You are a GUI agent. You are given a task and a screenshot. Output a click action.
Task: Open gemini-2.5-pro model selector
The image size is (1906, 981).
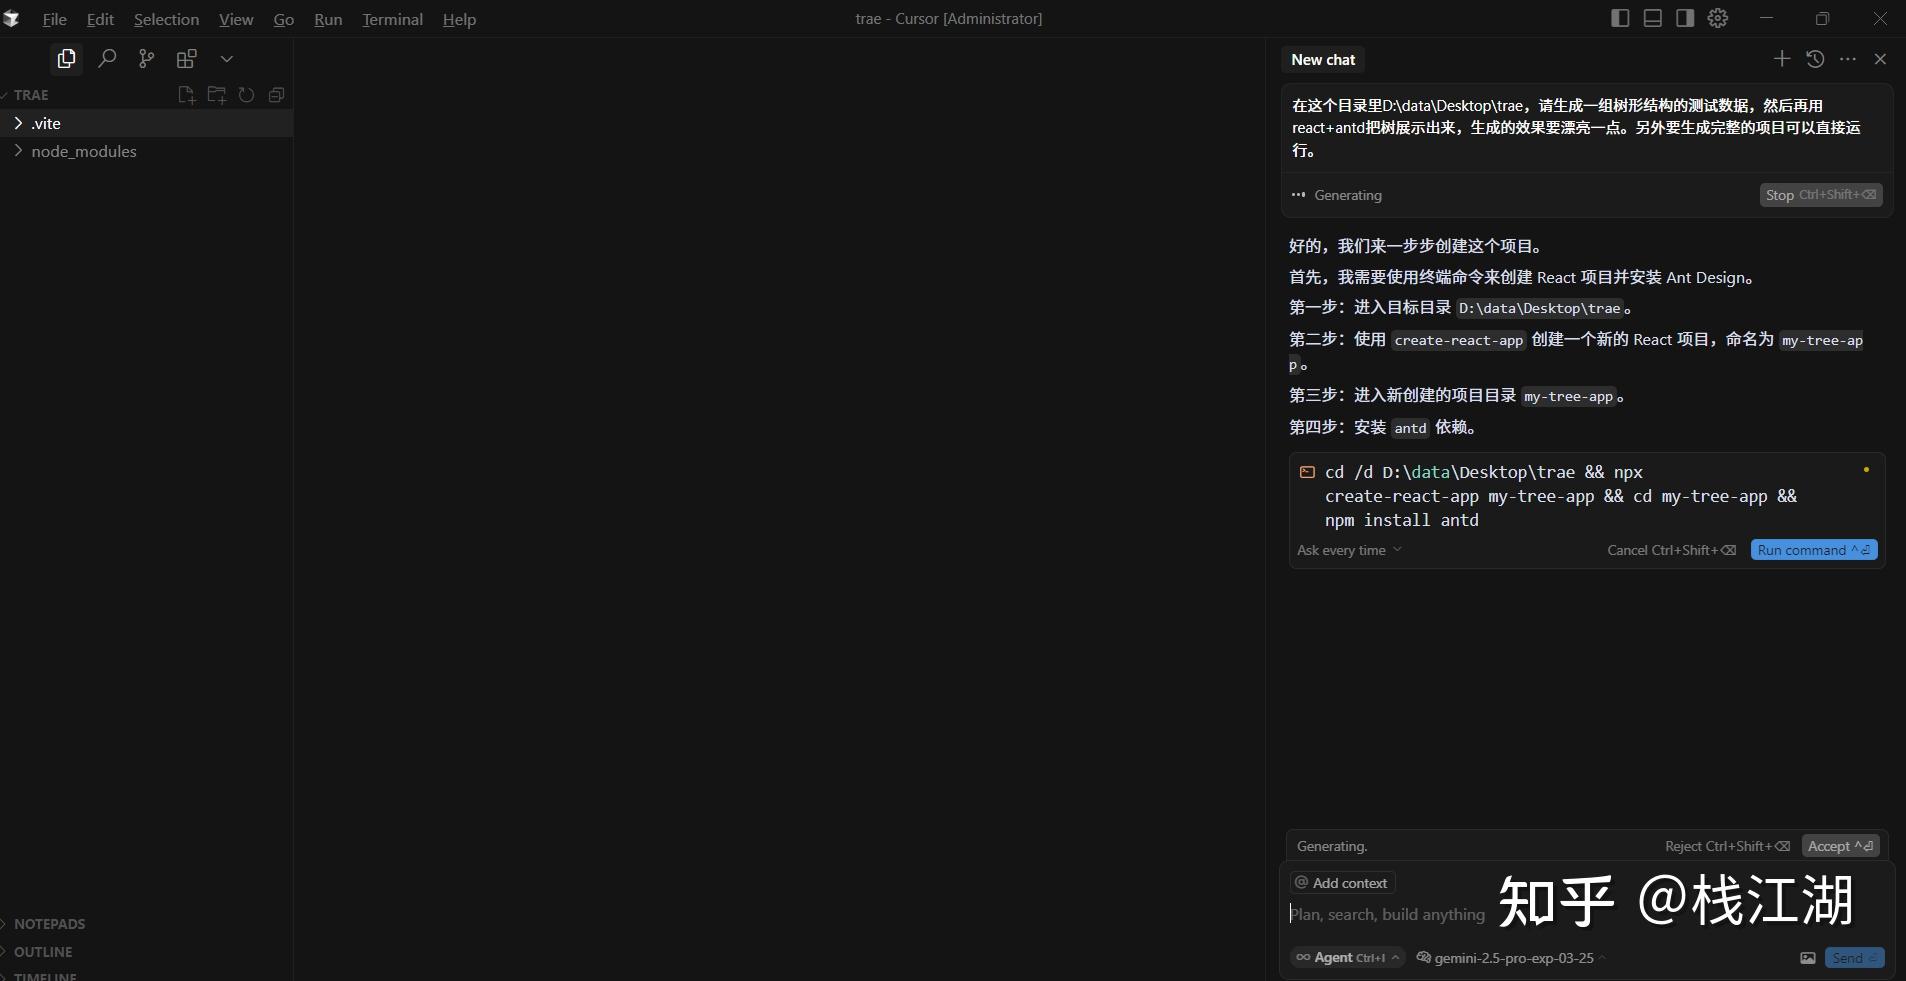click(x=1511, y=958)
